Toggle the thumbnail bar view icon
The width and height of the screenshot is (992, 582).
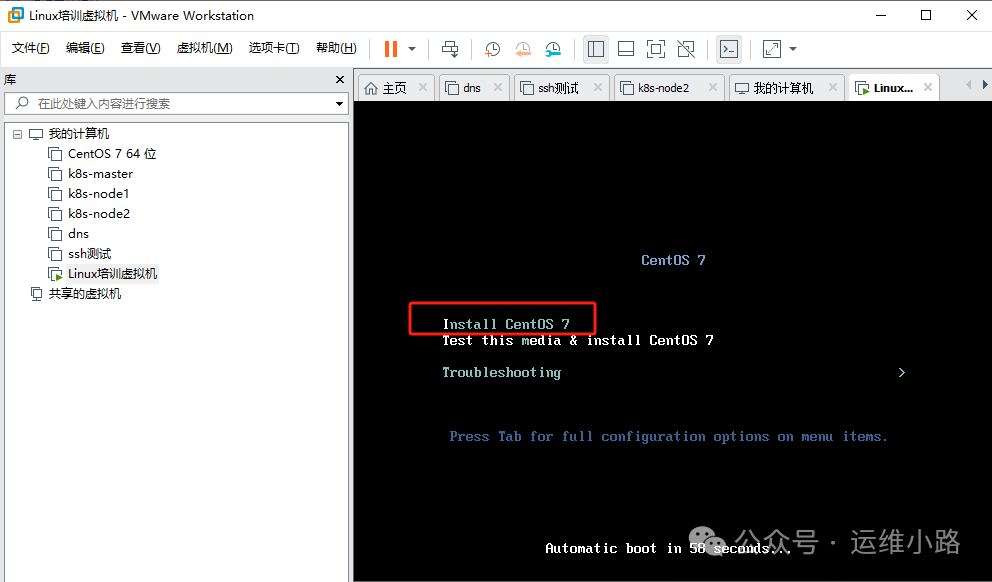click(x=626, y=49)
